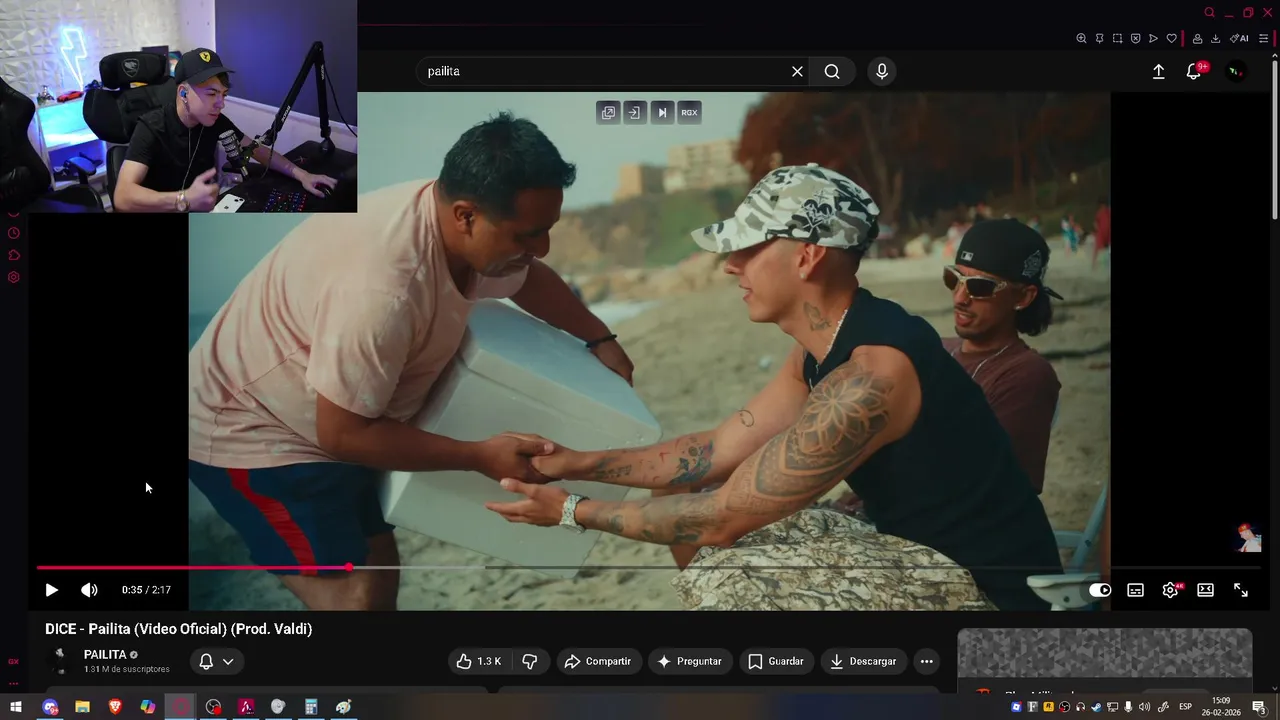Open the notification bell dropdown for PAILITA

tap(216, 661)
